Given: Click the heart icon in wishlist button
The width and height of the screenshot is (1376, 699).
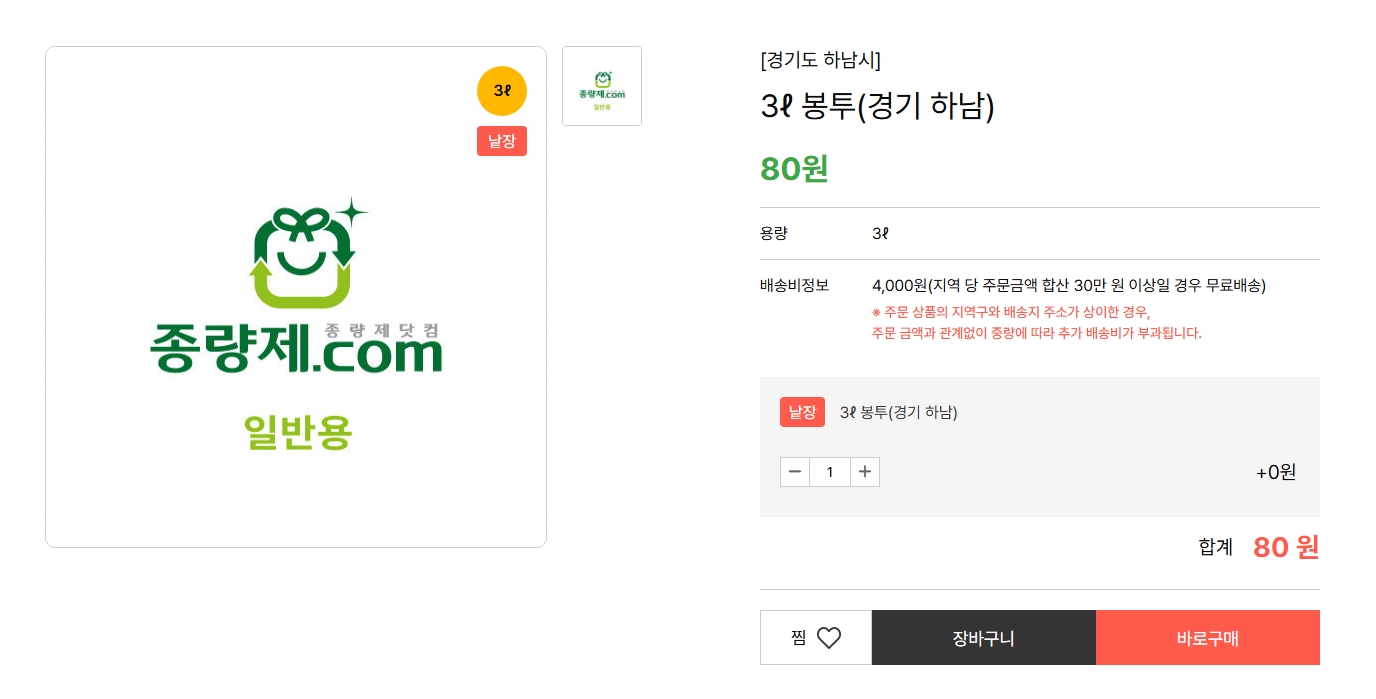Looking at the screenshot, I should [829, 638].
